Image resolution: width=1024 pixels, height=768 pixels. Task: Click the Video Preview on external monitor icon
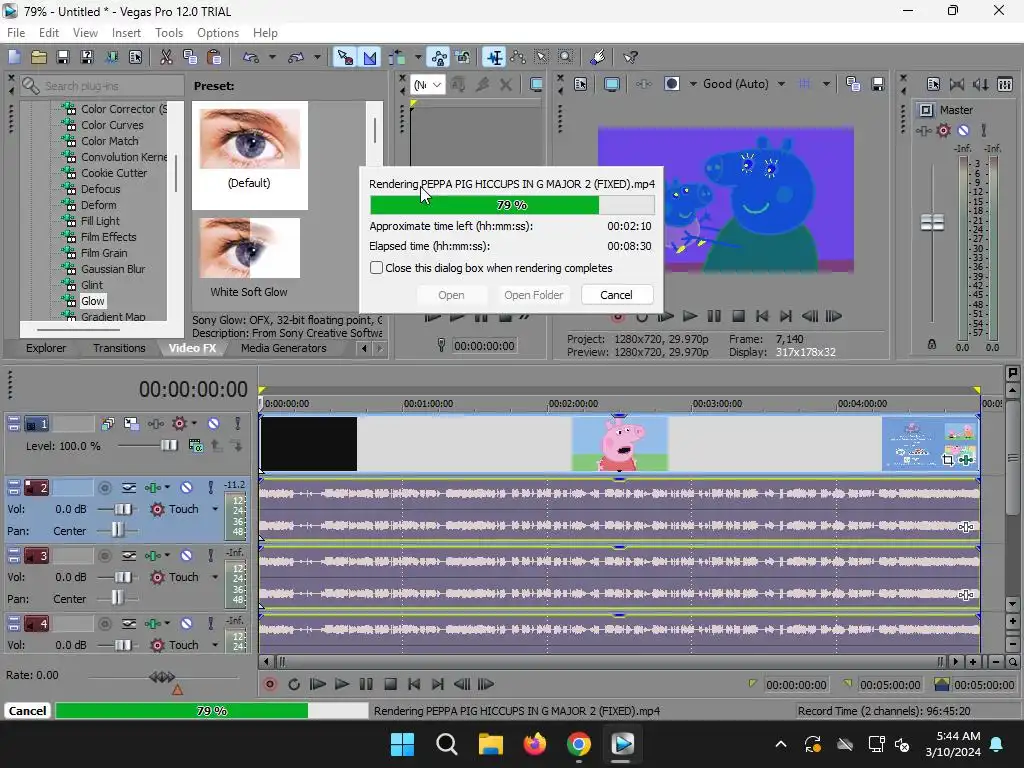tap(611, 84)
